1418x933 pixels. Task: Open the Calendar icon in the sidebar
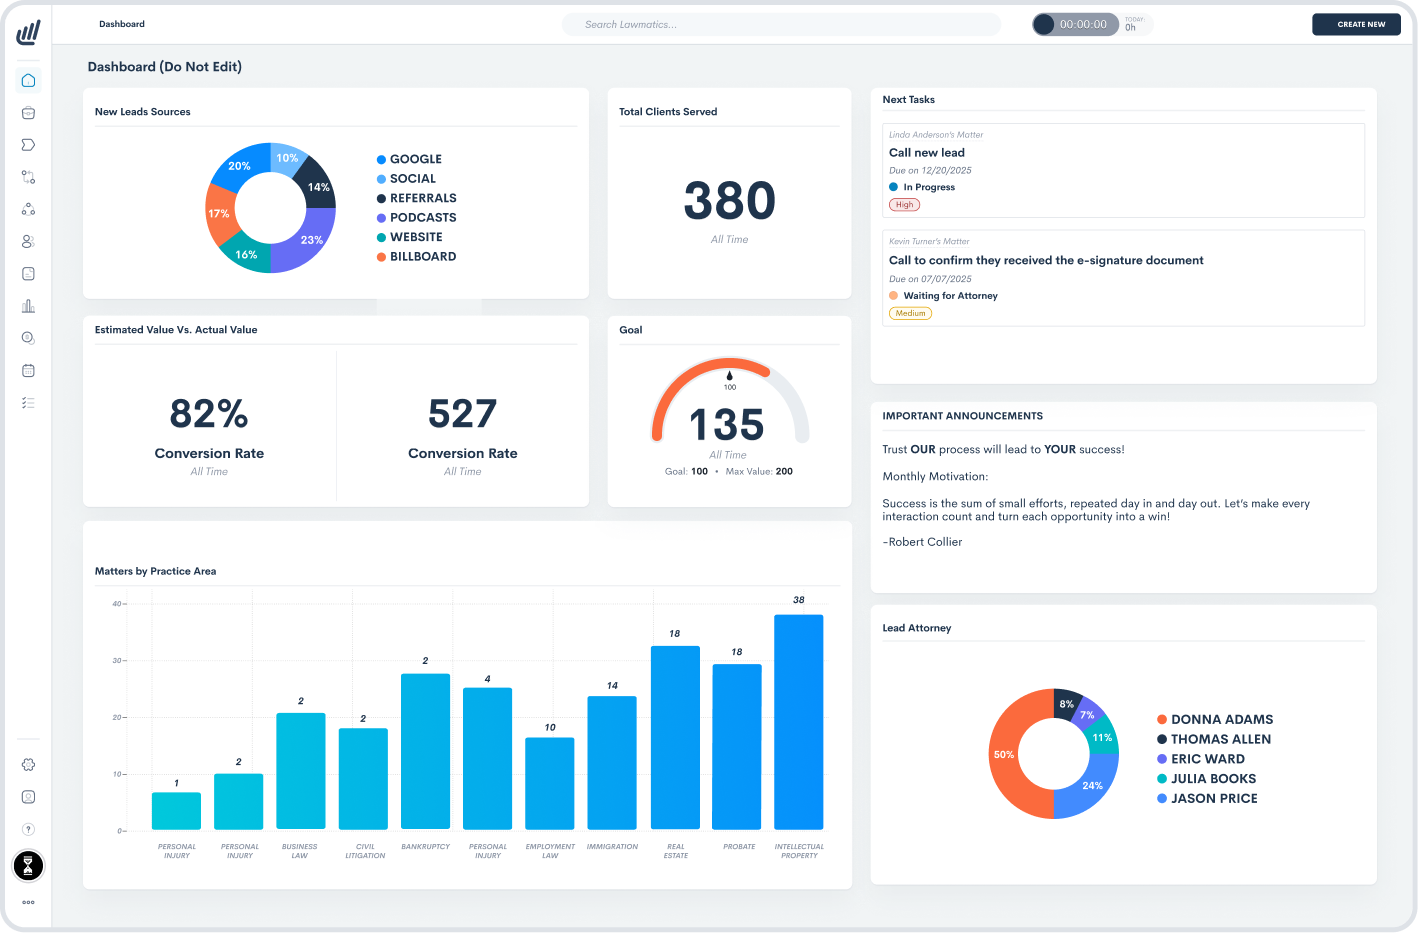[28, 370]
